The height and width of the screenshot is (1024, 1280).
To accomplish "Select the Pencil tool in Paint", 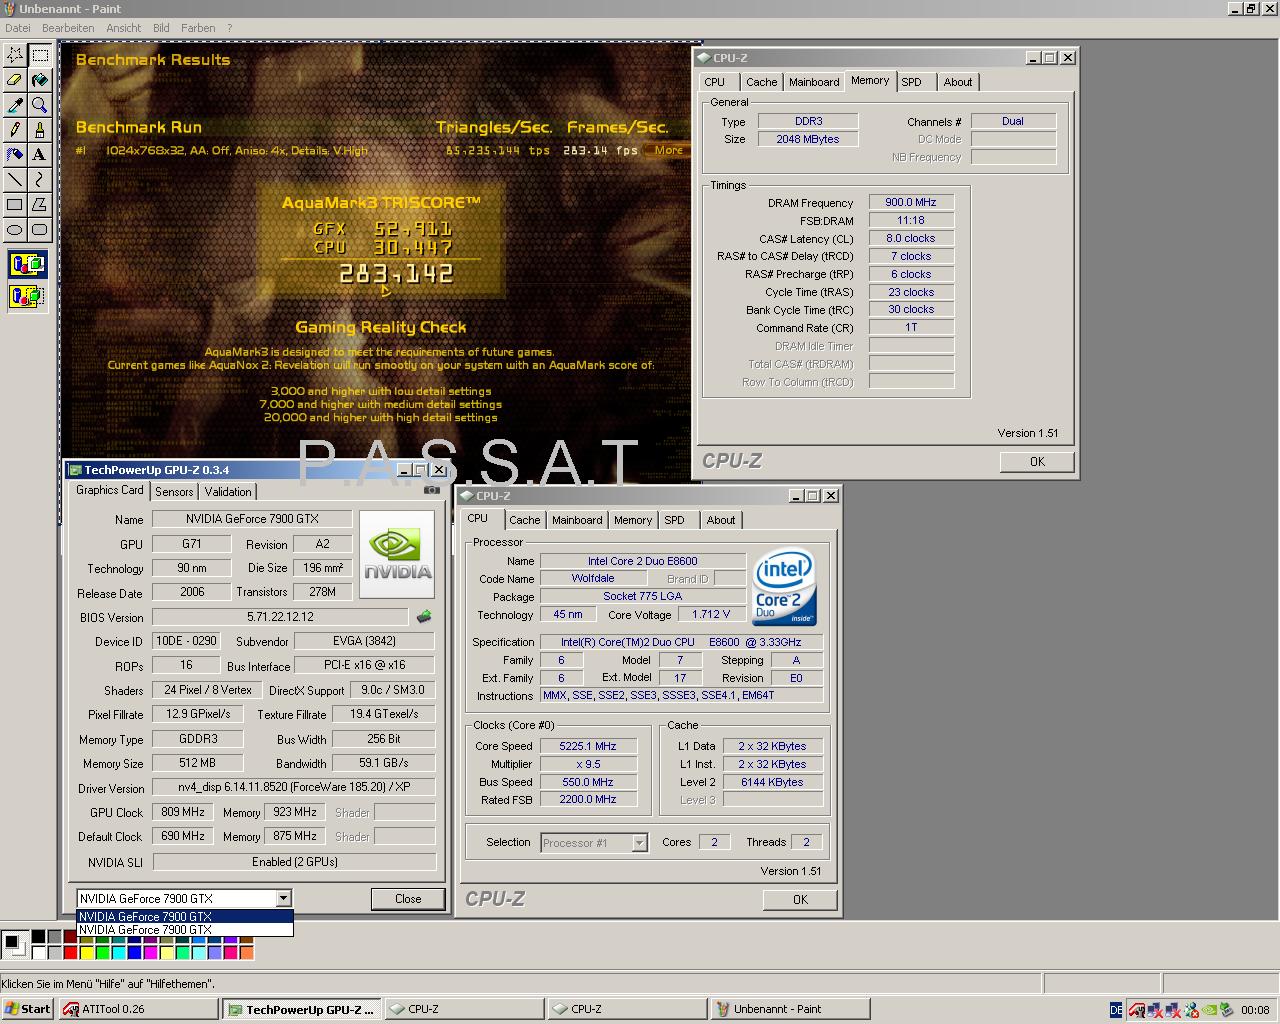I will [x=15, y=130].
